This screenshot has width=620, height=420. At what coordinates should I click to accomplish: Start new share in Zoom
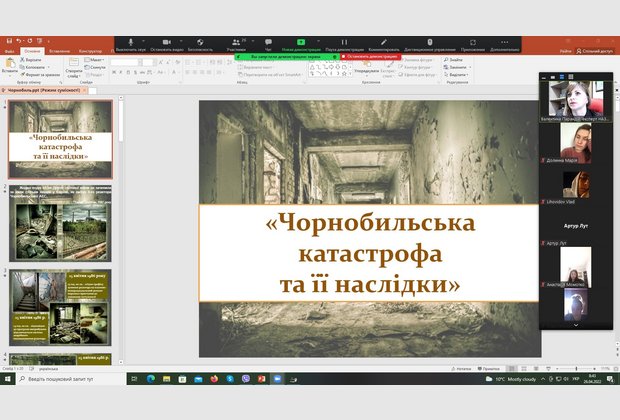tap(301, 45)
